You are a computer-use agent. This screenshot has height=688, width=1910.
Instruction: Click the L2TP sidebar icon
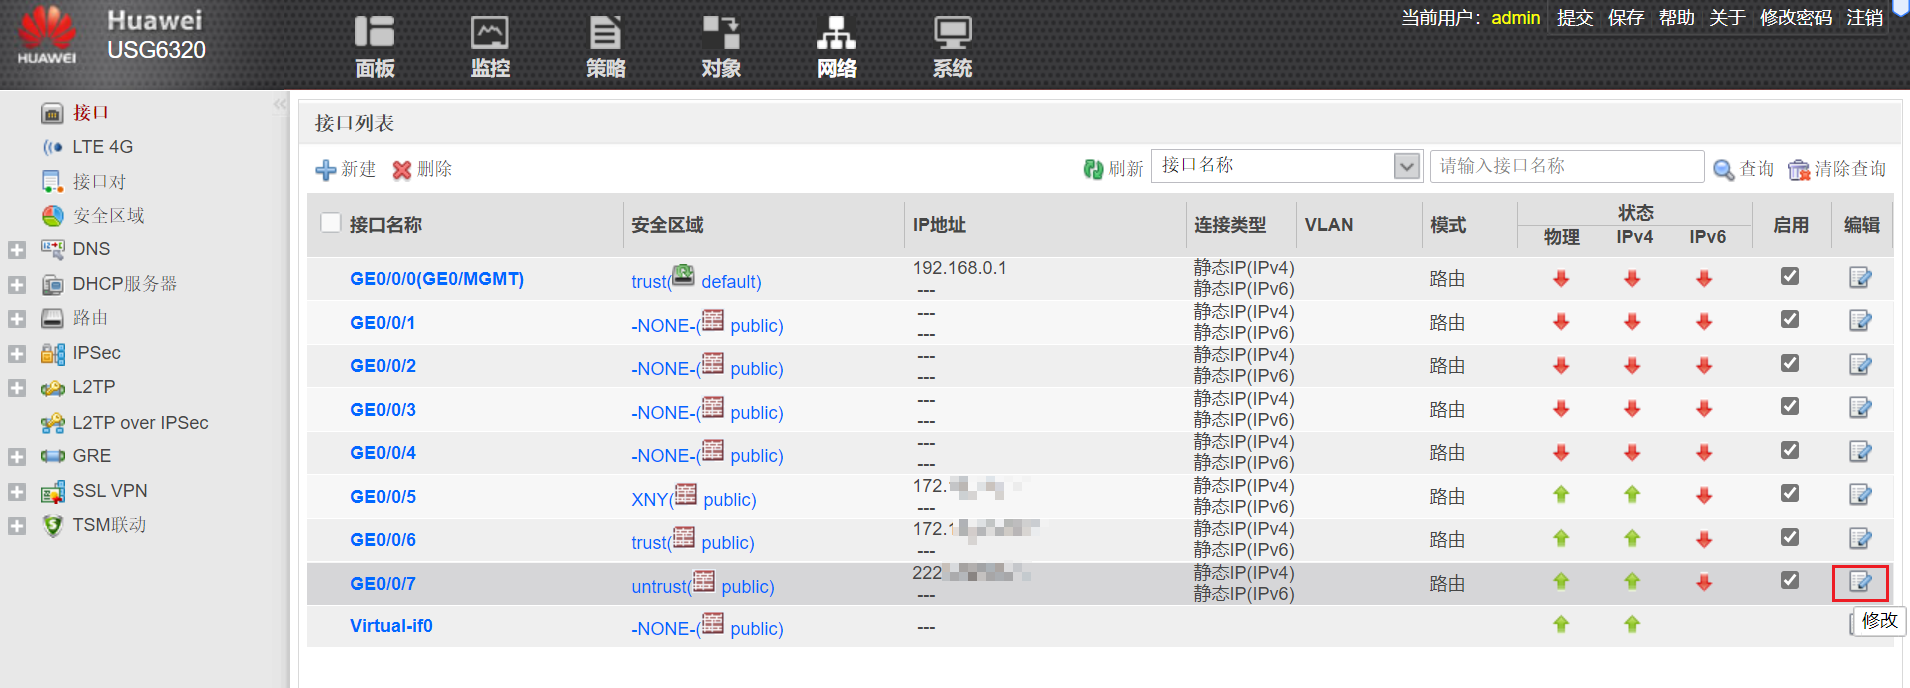(52, 387)
